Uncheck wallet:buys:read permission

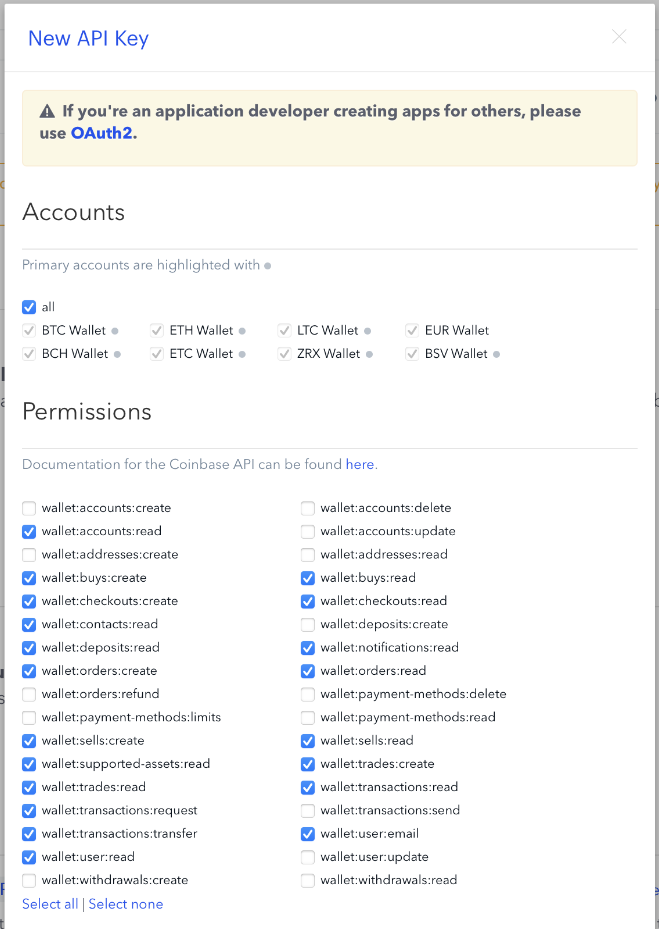pos(308,578)
